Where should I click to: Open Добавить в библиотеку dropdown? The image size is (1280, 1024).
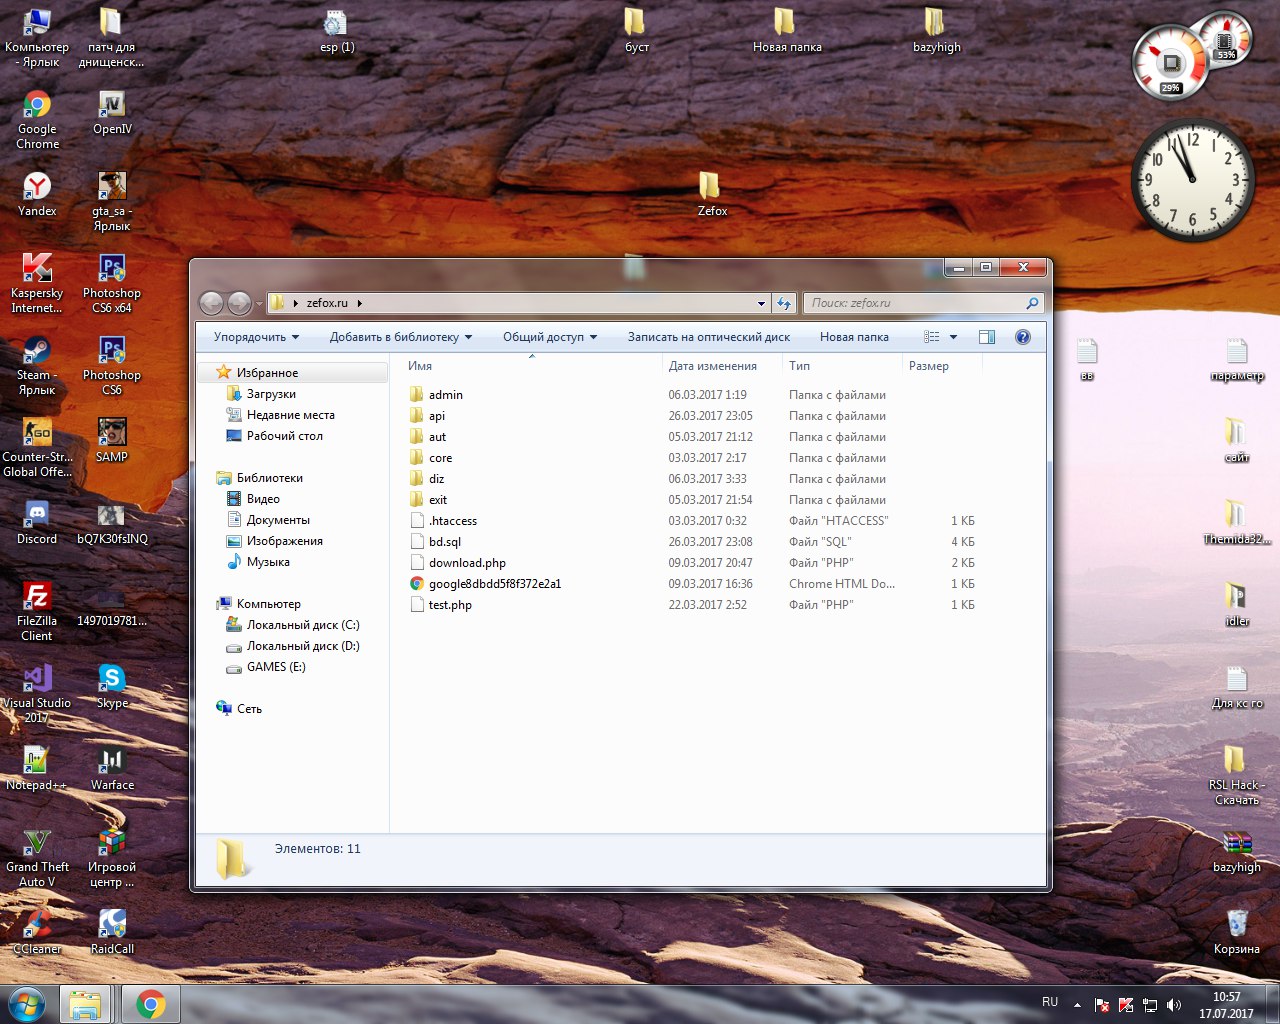[400, 337]
